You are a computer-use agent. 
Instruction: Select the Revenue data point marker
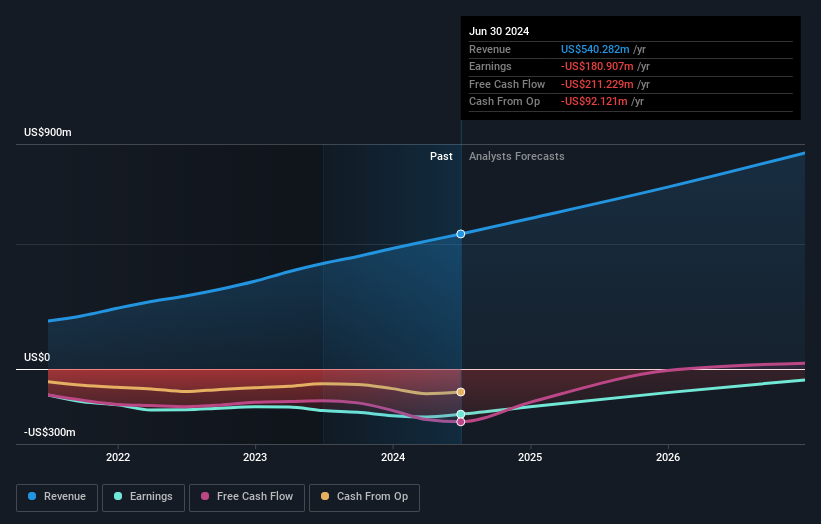pyautogui.click(x=461, y=234)
